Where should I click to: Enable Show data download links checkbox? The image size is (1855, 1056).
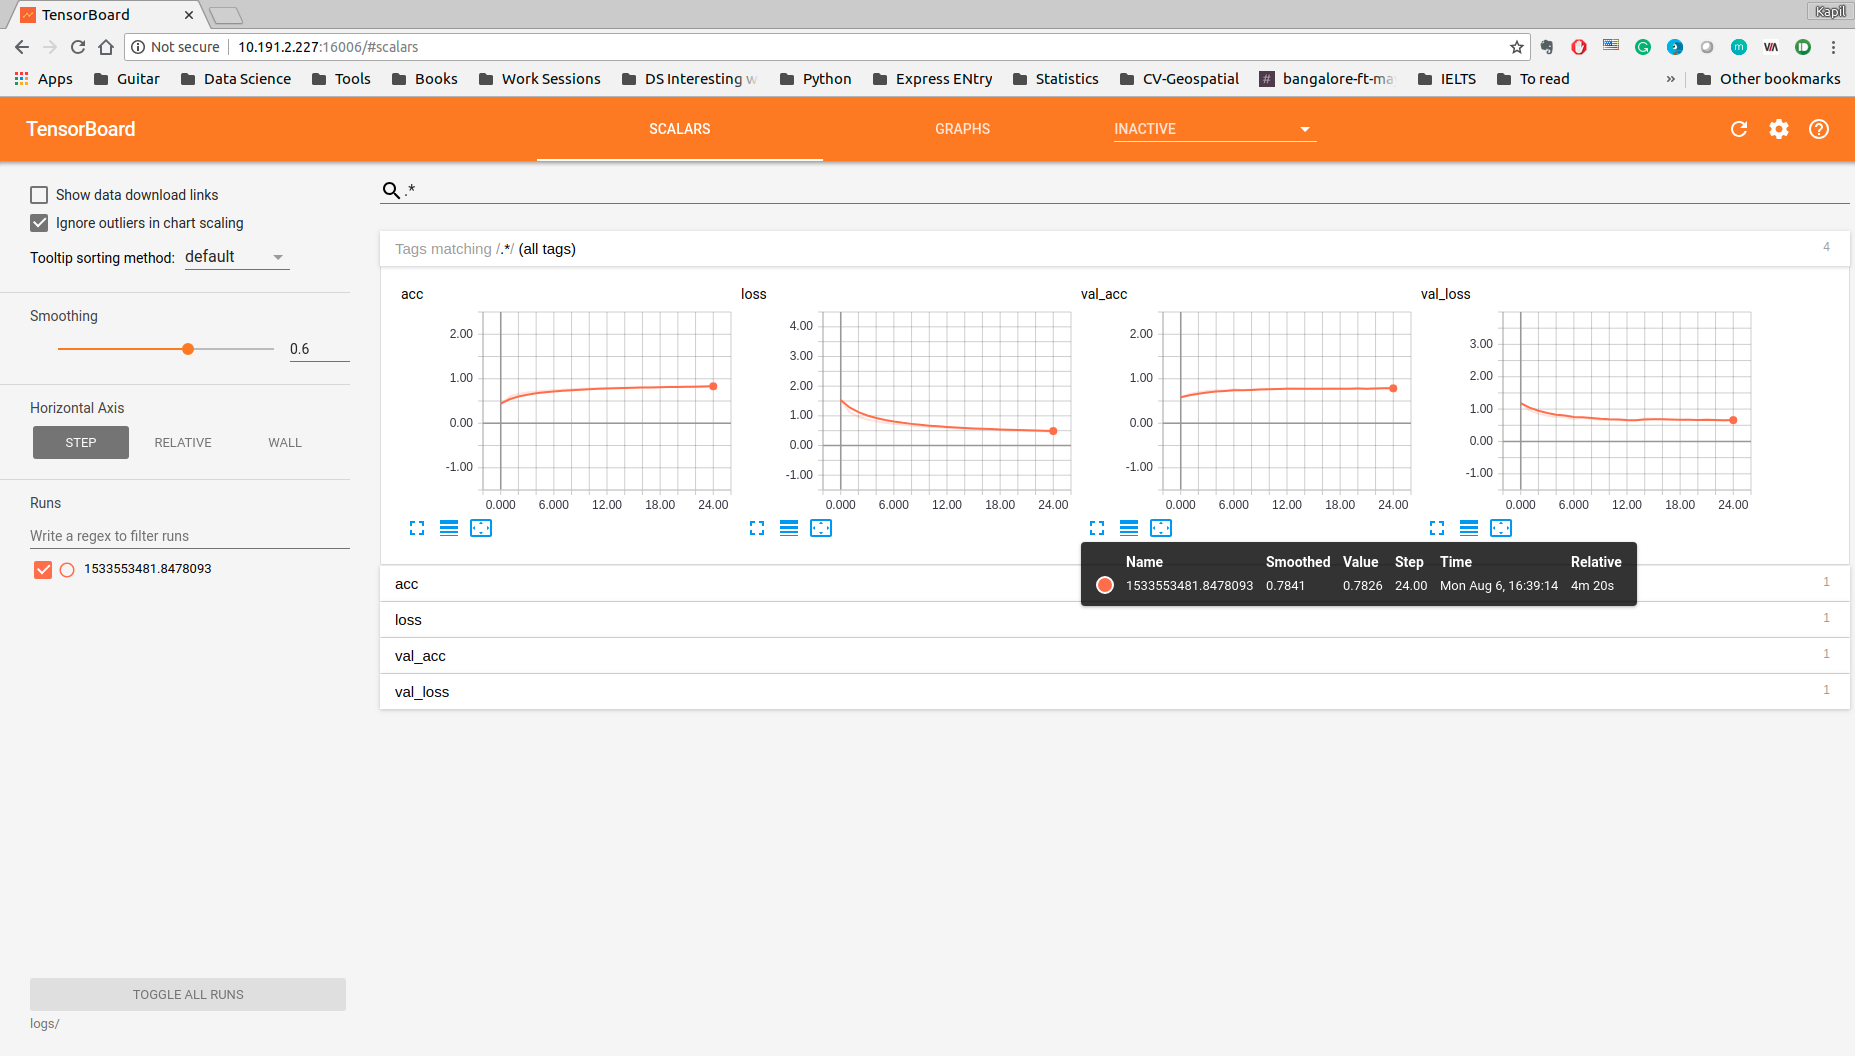[x=39, y=195]
